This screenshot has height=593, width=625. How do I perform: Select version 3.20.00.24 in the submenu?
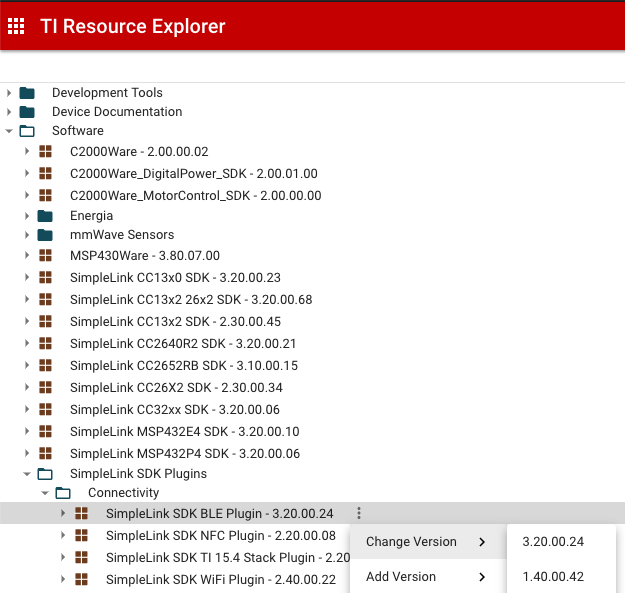point(561,542)
